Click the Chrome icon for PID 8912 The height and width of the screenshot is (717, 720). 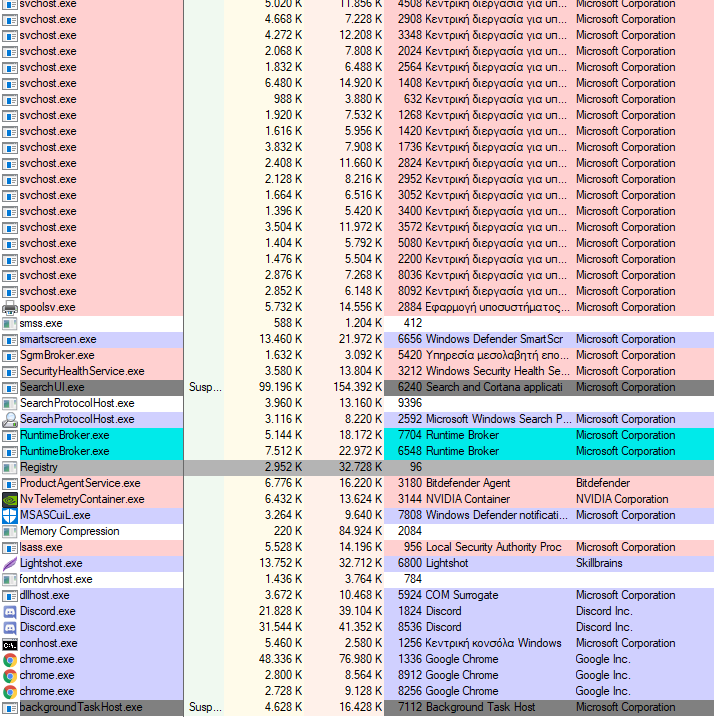[10, 676]
